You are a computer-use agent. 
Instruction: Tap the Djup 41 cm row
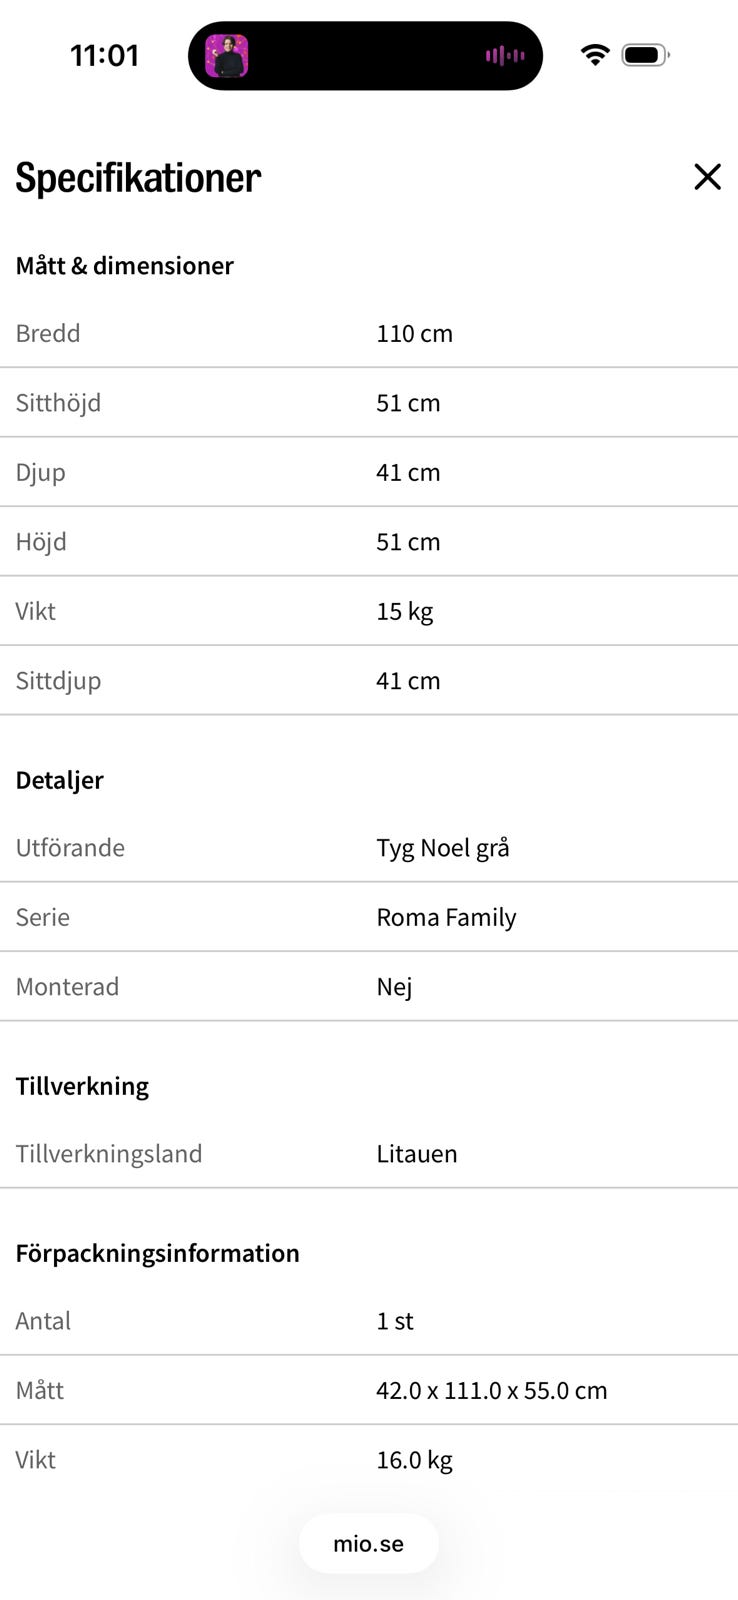click(369, 472)
